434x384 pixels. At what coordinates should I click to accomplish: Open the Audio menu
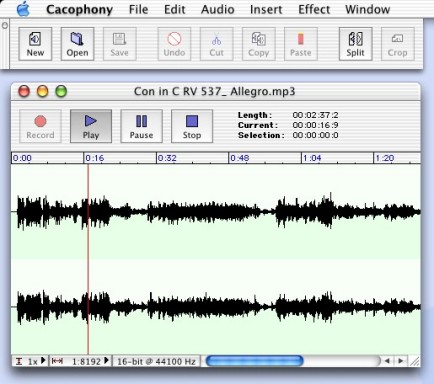pos(217,9)
